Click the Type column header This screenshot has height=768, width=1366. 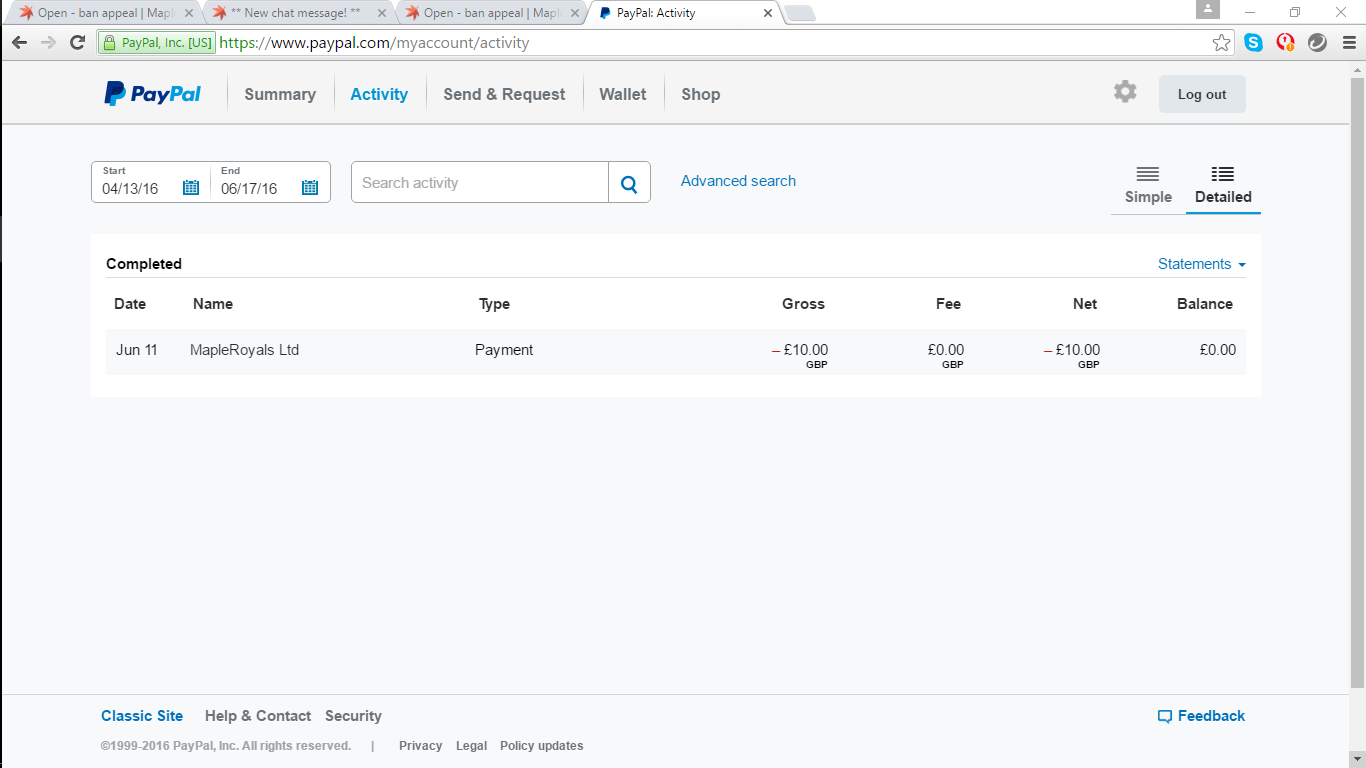(494, 304)
